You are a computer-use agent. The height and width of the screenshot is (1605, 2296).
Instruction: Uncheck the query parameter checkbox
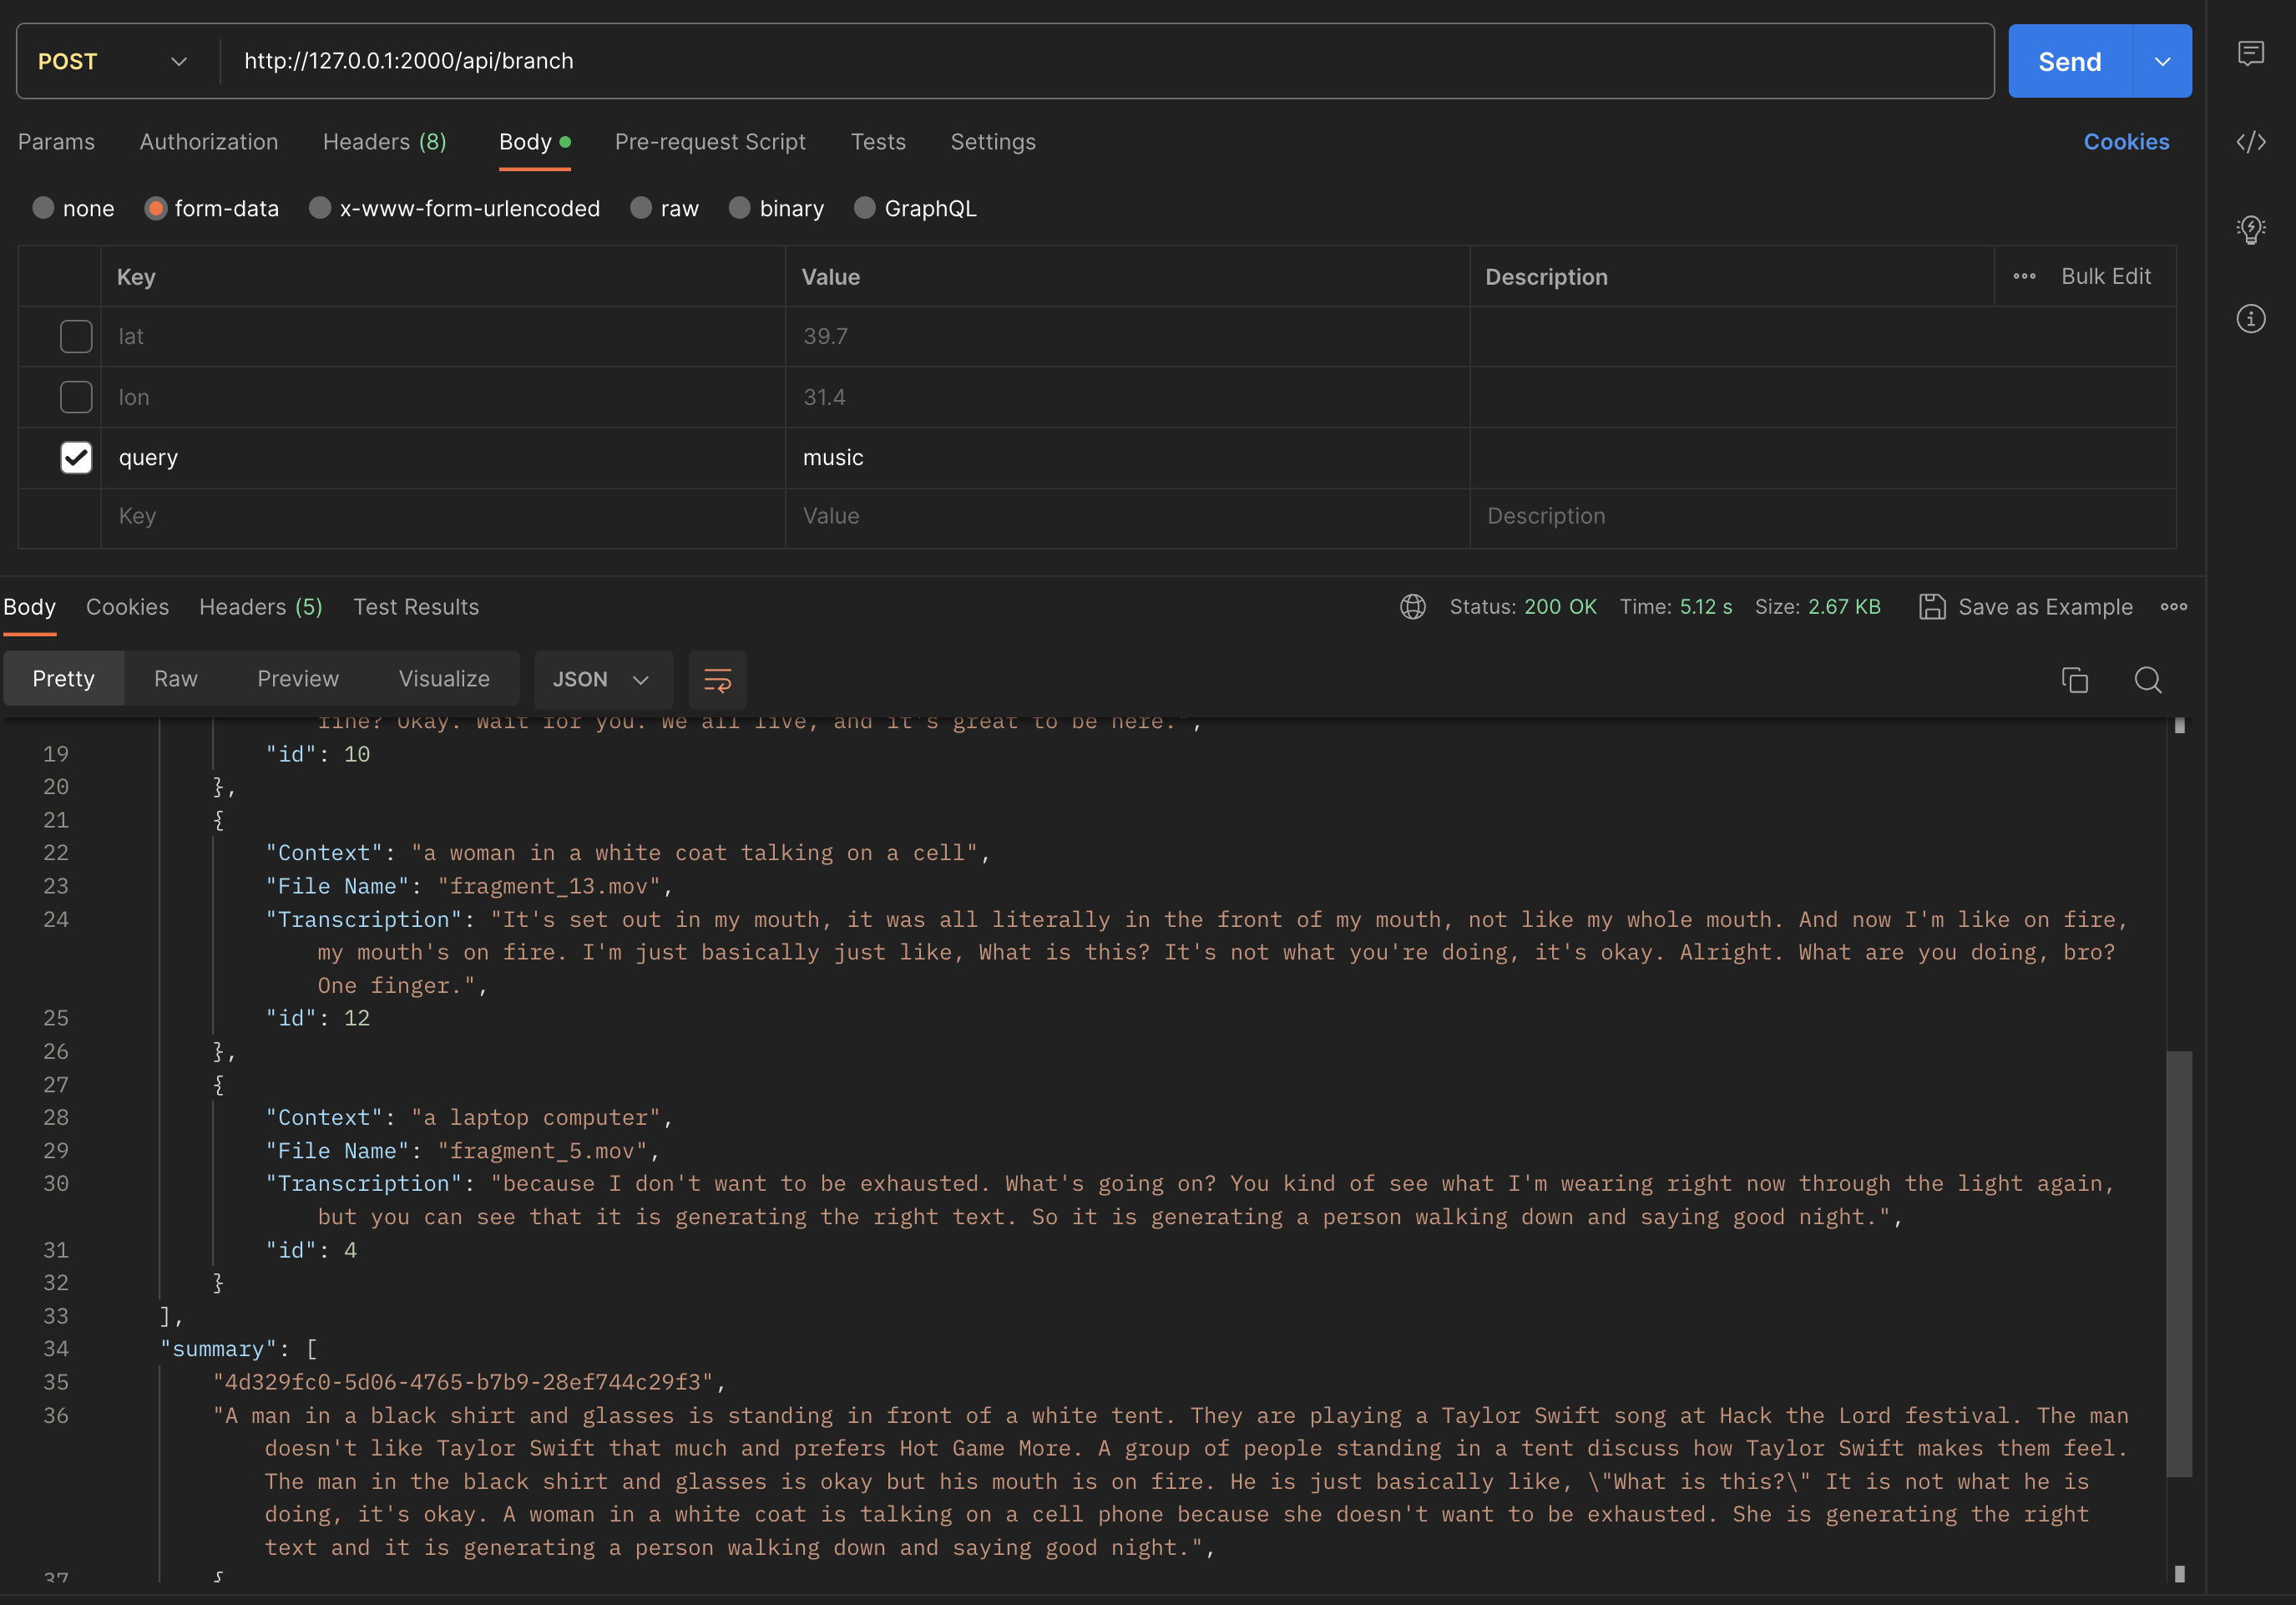tap(76, 457)
